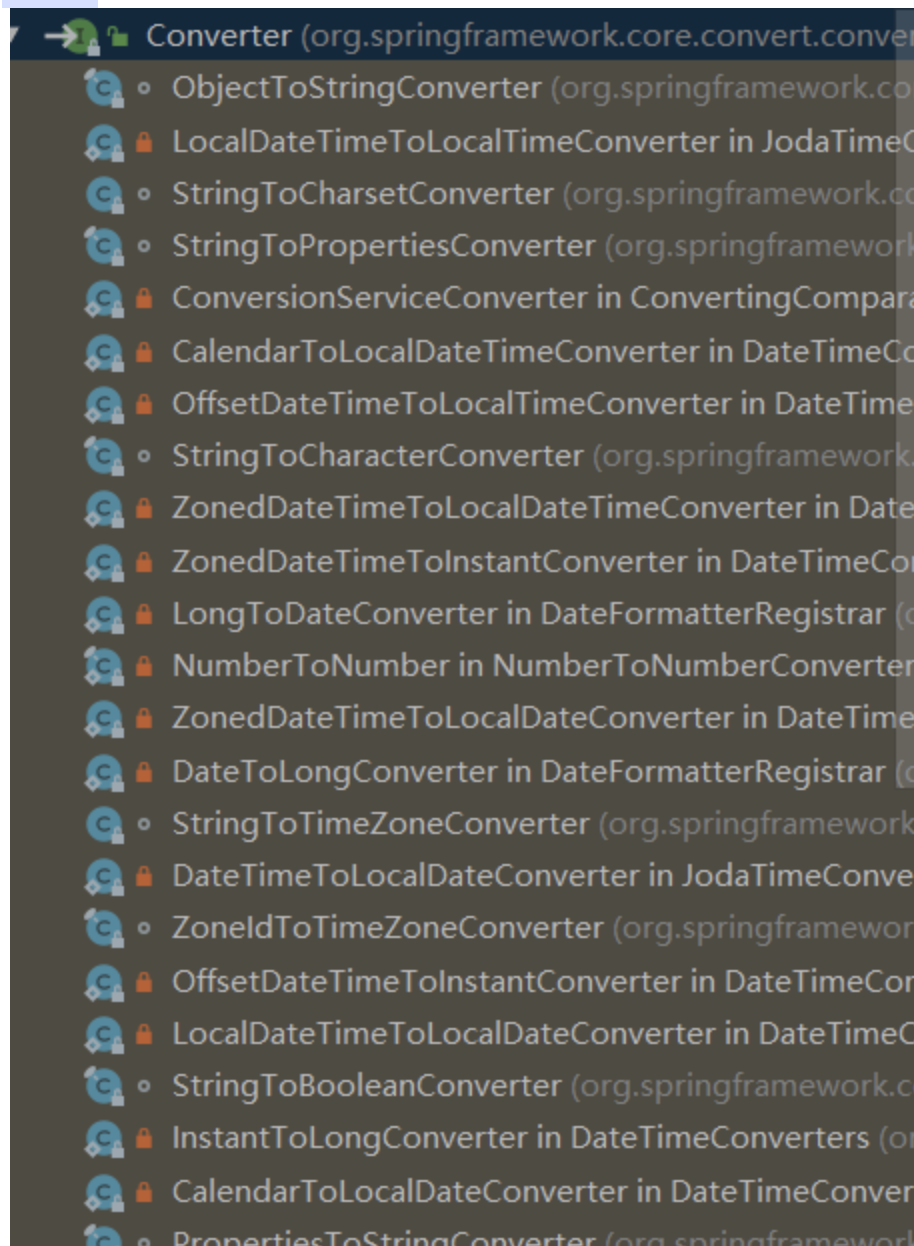Click the class icon beside LongToDateConverter
Image resolution: width=914 pixels, height=1246 pixels.
click(104, 614)
